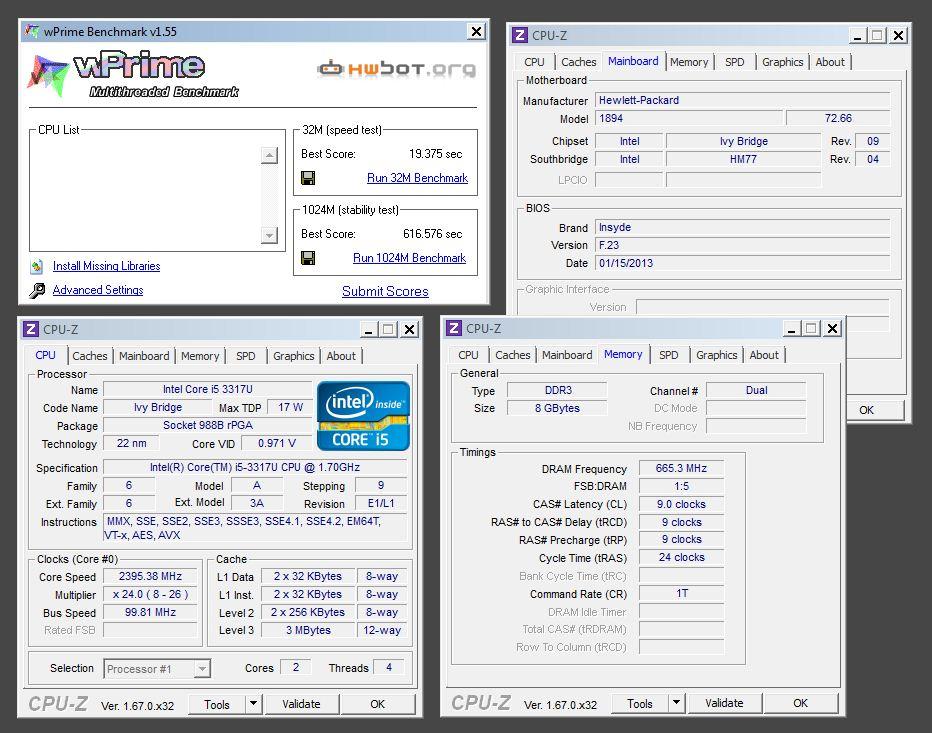Open the Memory tab in the CPU window
Screen dimensions: 932x733
pos(200,356)
